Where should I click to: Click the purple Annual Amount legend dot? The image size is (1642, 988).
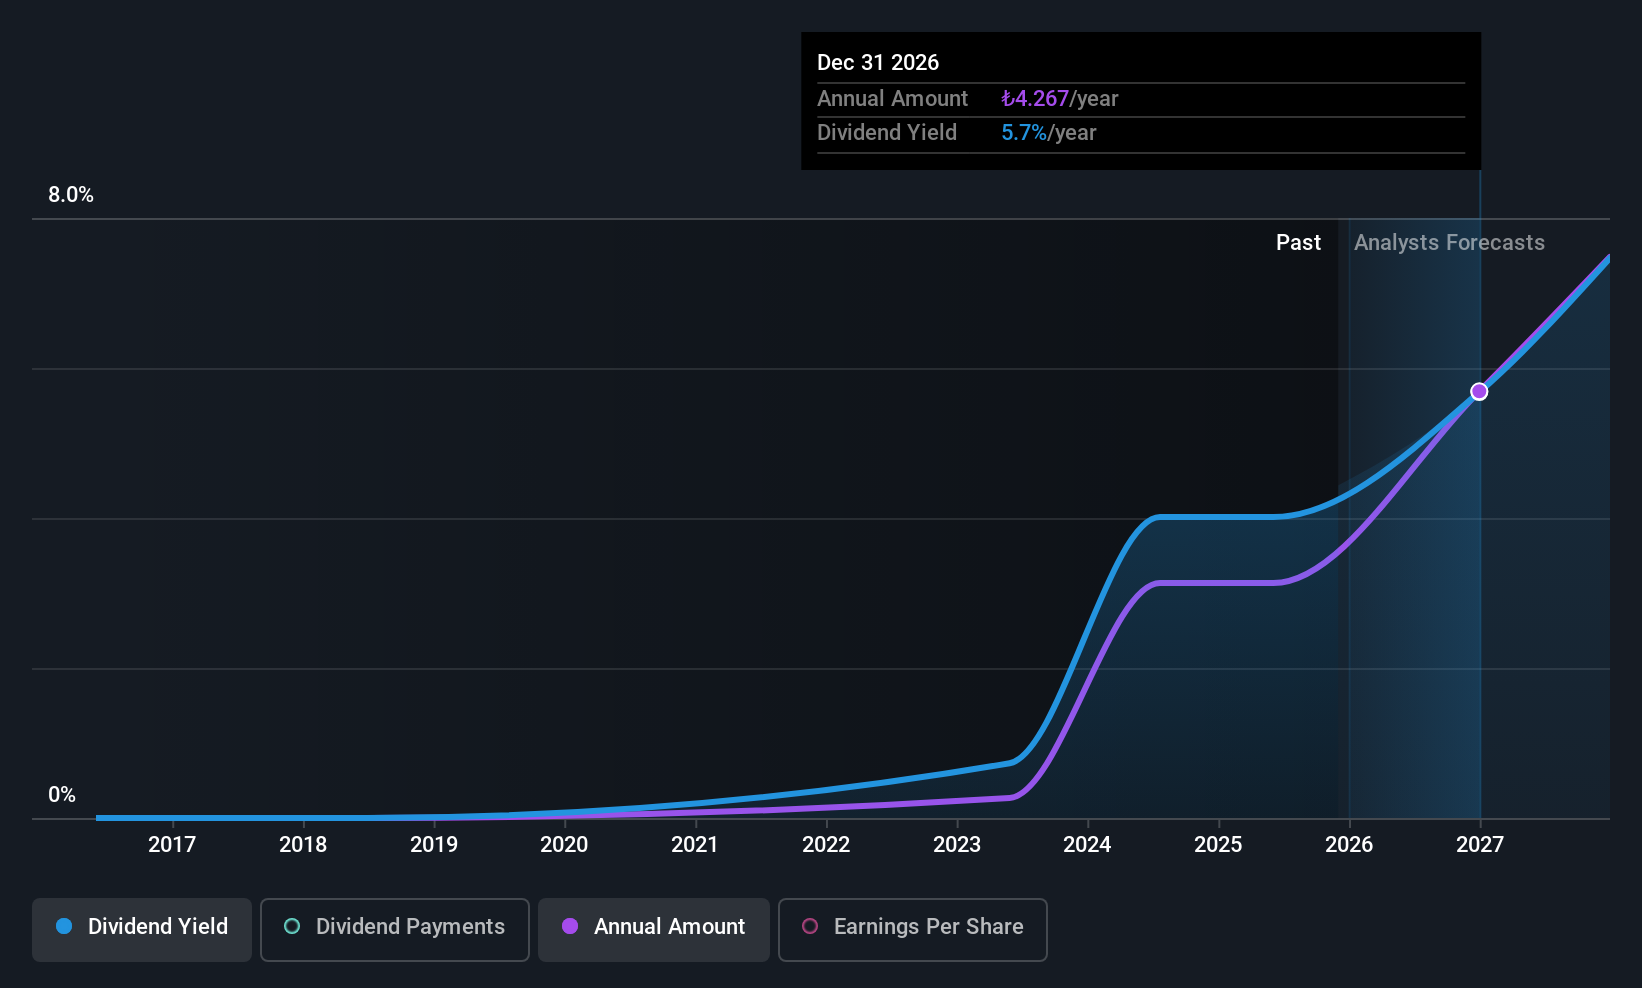570,926
